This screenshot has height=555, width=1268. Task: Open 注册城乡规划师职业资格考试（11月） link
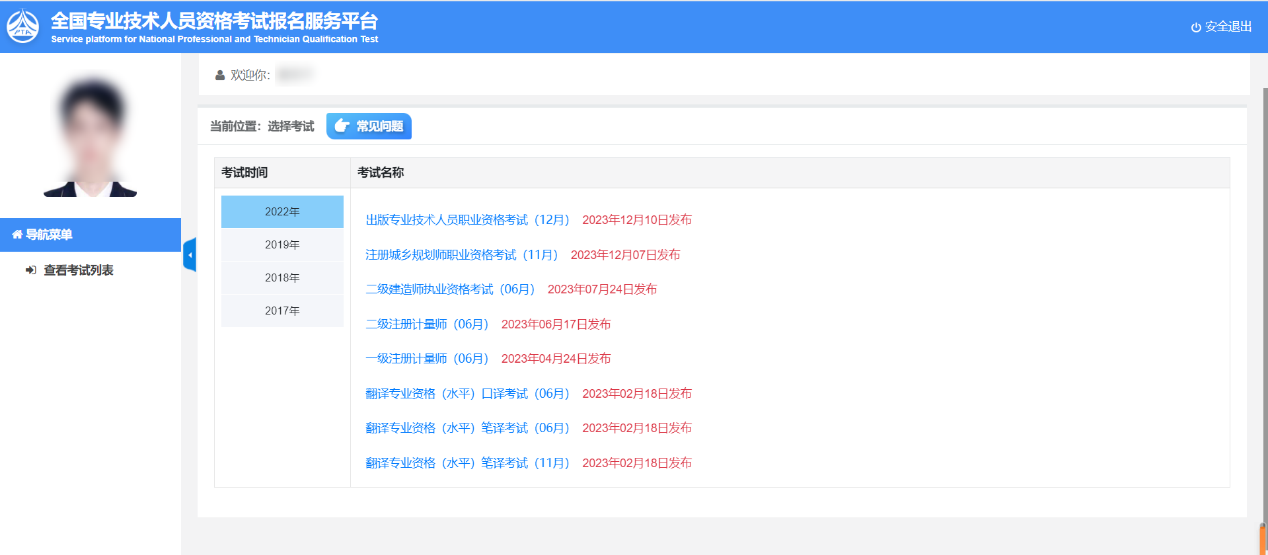[x=461, y=255]
